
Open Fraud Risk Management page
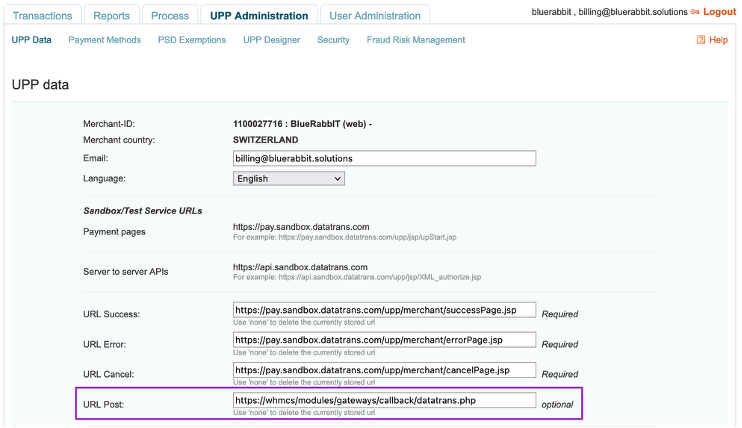(x=416, y=40)
